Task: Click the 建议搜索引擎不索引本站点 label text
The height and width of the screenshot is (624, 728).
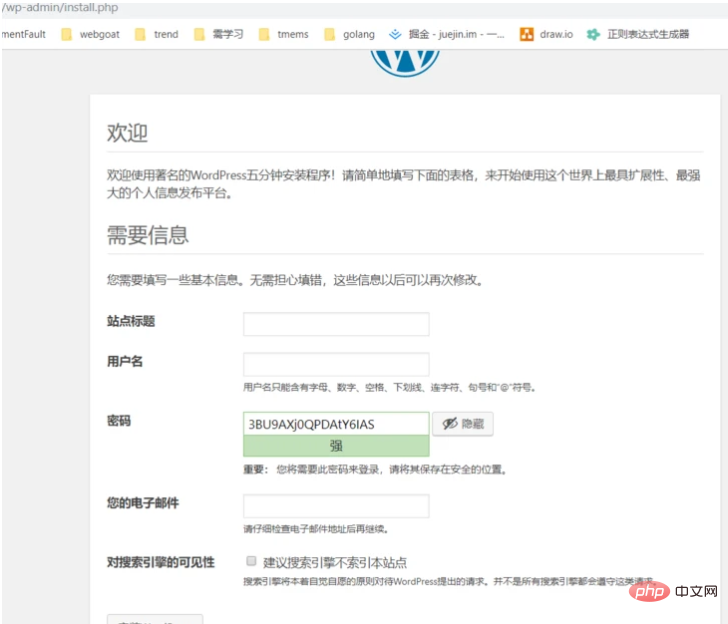Action: pyautogui.click(x=334, y=562)
